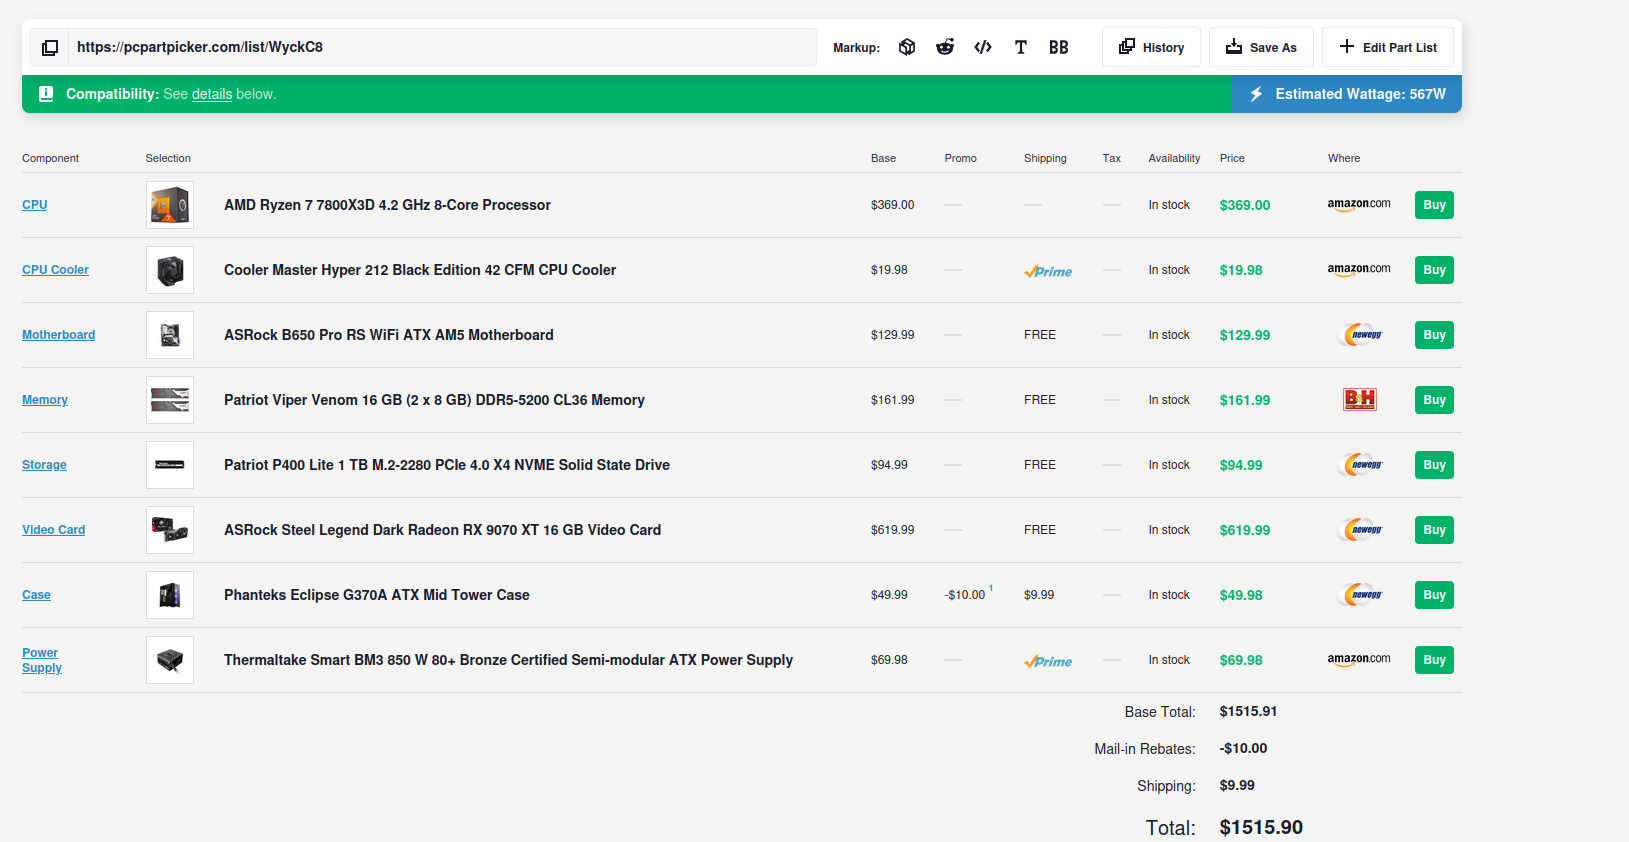Screen dimensions: 1629x842
Task: Open the ASRock B650 Pro RS WiFi product name
Action: (389, 335)
